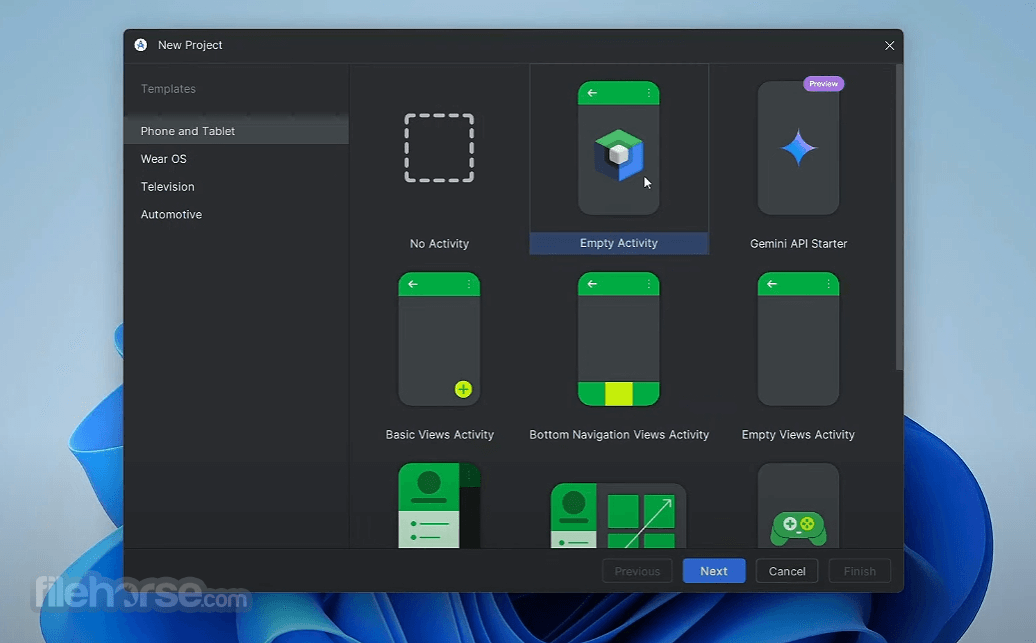Select the Basic Views Activity phone thumbnail

pos(439,339)
